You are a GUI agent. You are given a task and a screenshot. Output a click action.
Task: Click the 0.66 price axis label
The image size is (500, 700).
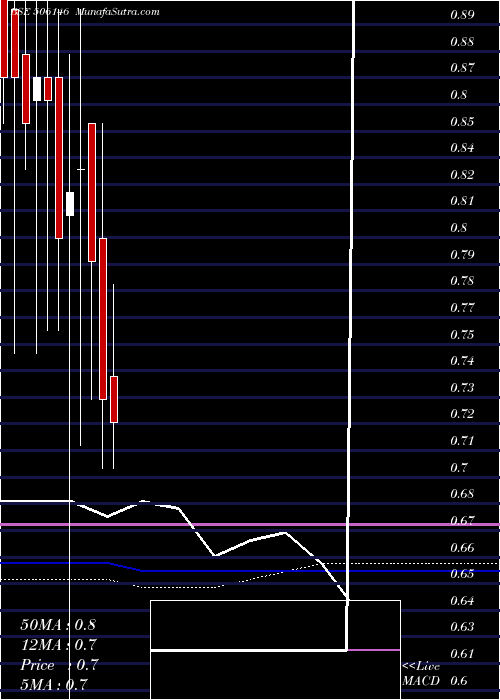[x=462, y=547]
